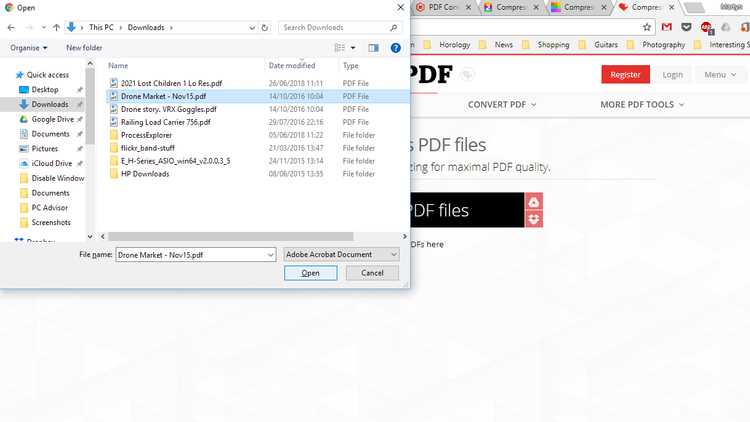Click the Cancel button

[x=372, y=273]
